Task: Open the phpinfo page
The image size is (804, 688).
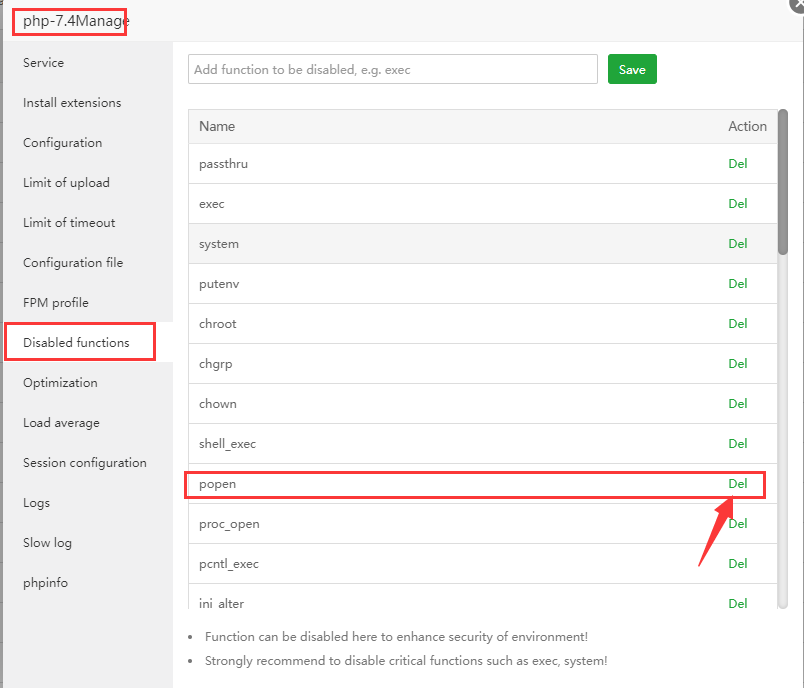Action: pos(45,583)
